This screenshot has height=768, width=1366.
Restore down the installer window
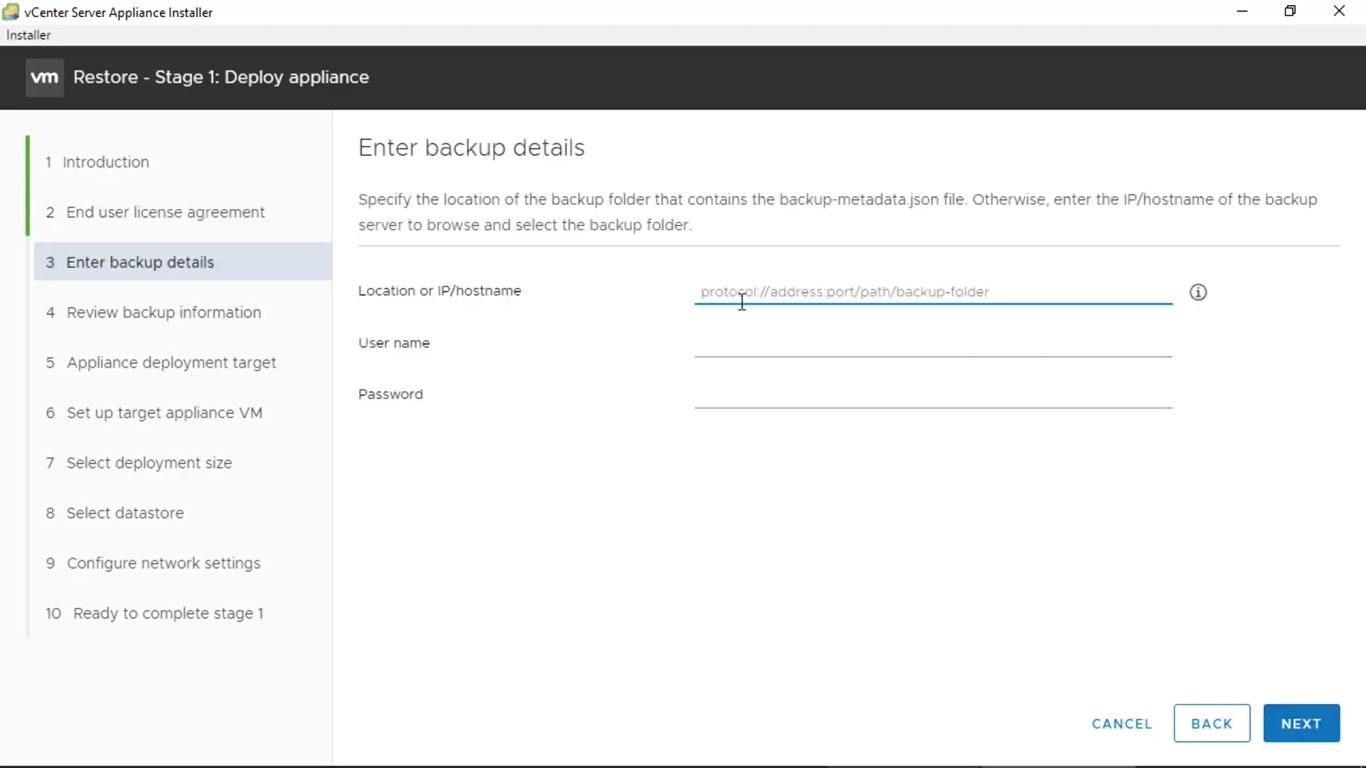coord(1290,12)
